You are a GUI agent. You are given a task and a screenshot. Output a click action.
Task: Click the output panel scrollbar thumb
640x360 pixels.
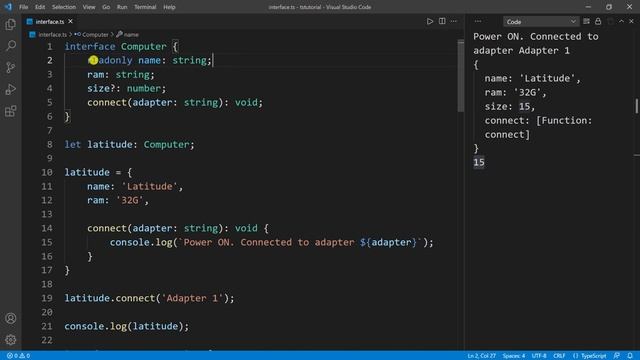[636, 106]
